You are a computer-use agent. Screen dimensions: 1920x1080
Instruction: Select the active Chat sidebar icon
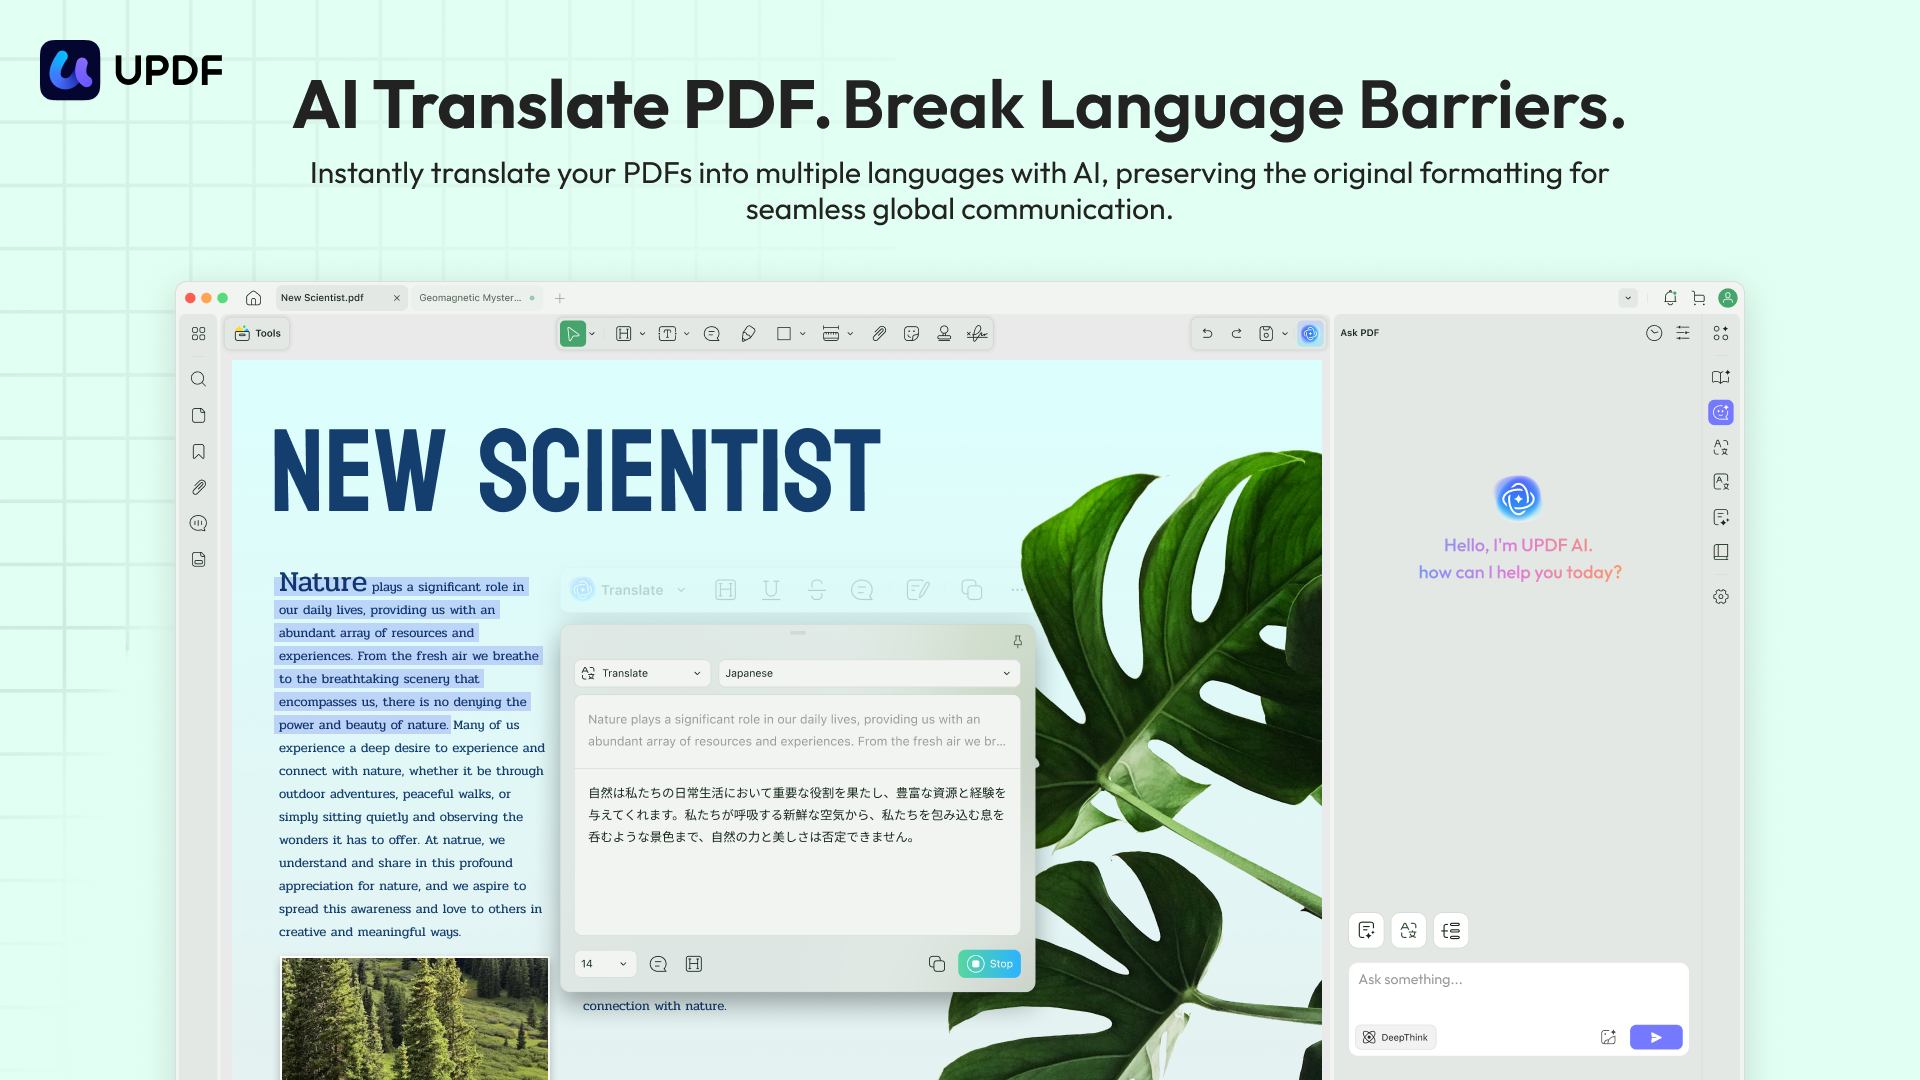pyautogui.click(x=1720, y=412)
